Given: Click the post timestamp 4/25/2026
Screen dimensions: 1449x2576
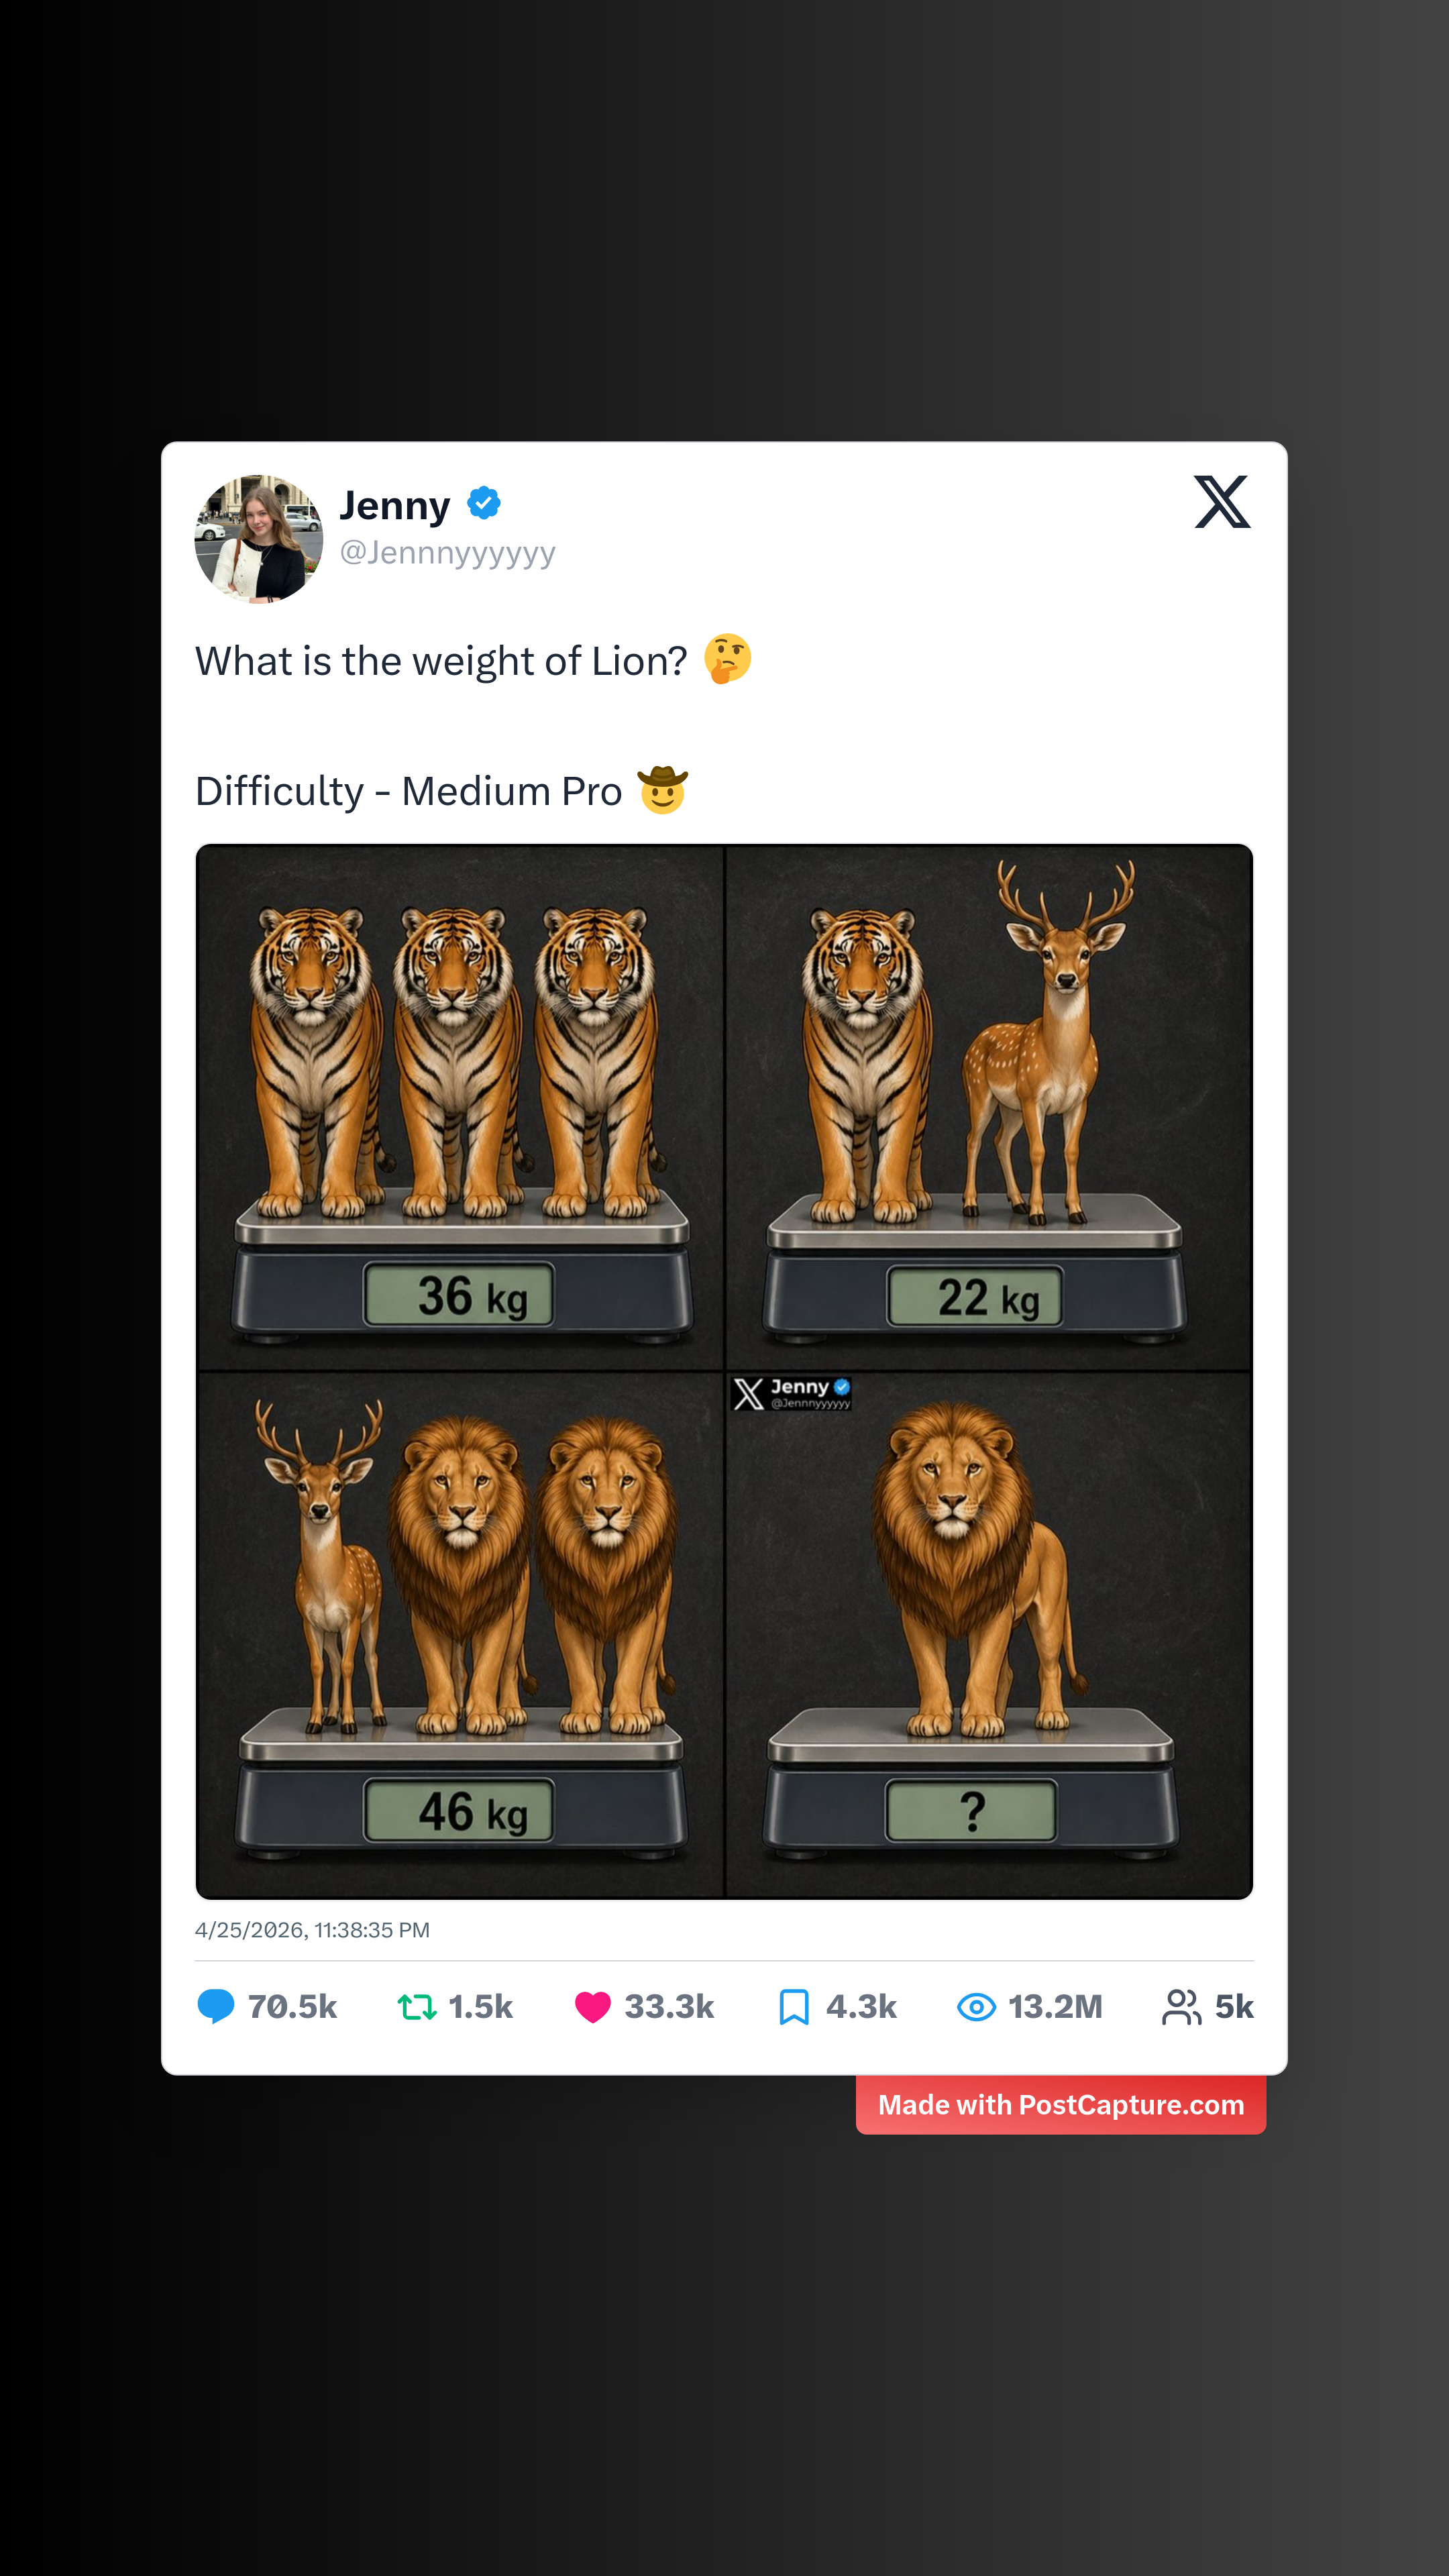Looking at the screenshot, I should 312,1930.
